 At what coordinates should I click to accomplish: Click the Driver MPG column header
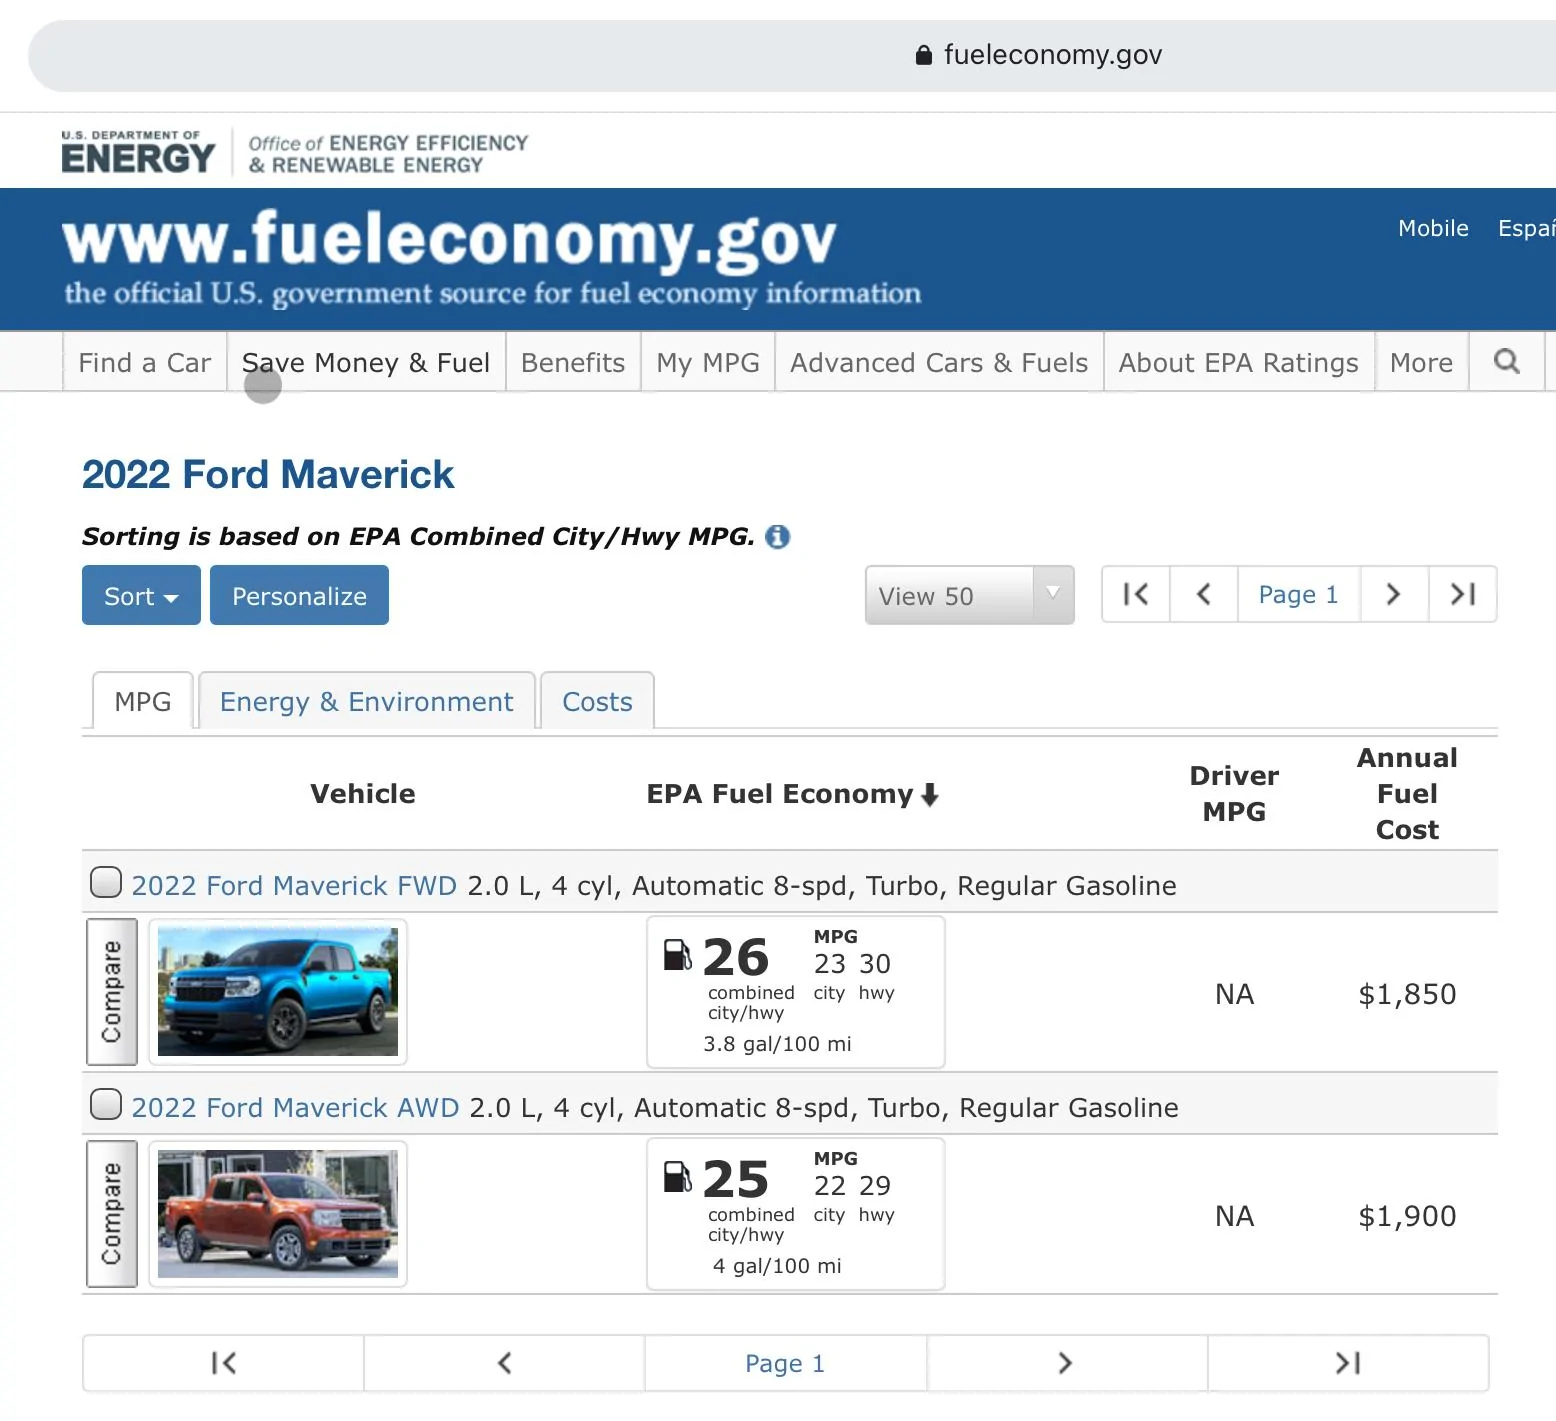coord(1234,793)
